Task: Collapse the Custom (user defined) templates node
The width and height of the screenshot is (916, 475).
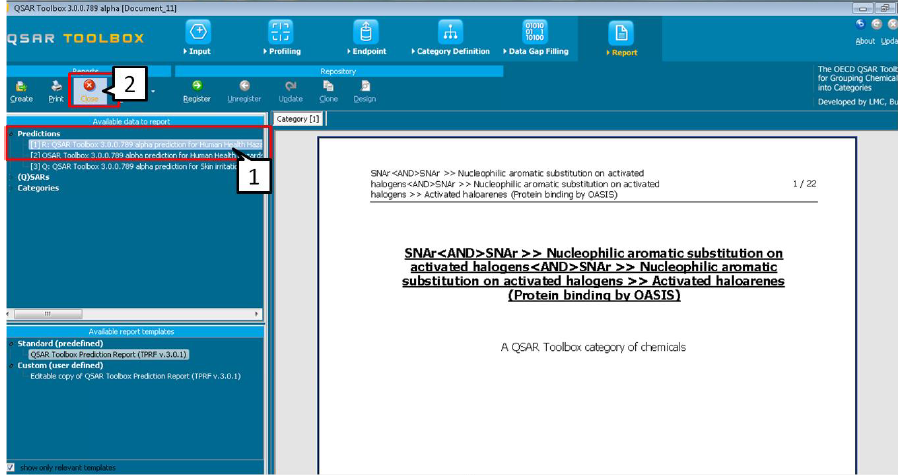Action: [x=11, y=365]
